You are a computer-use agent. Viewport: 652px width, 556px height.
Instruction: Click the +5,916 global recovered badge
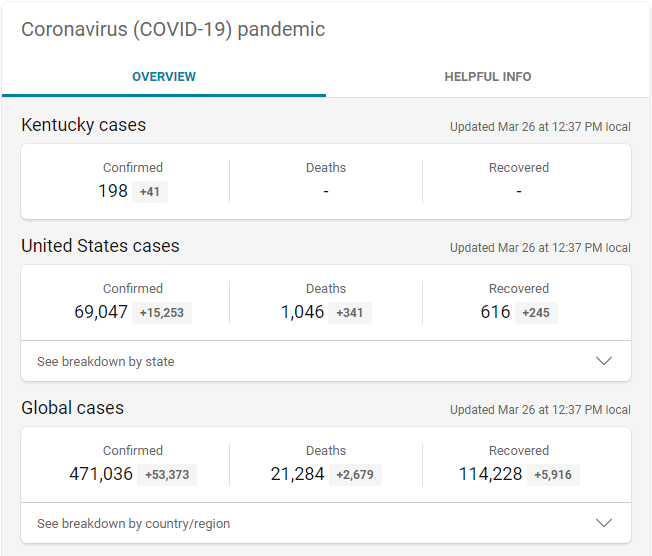tap(553, 475)
